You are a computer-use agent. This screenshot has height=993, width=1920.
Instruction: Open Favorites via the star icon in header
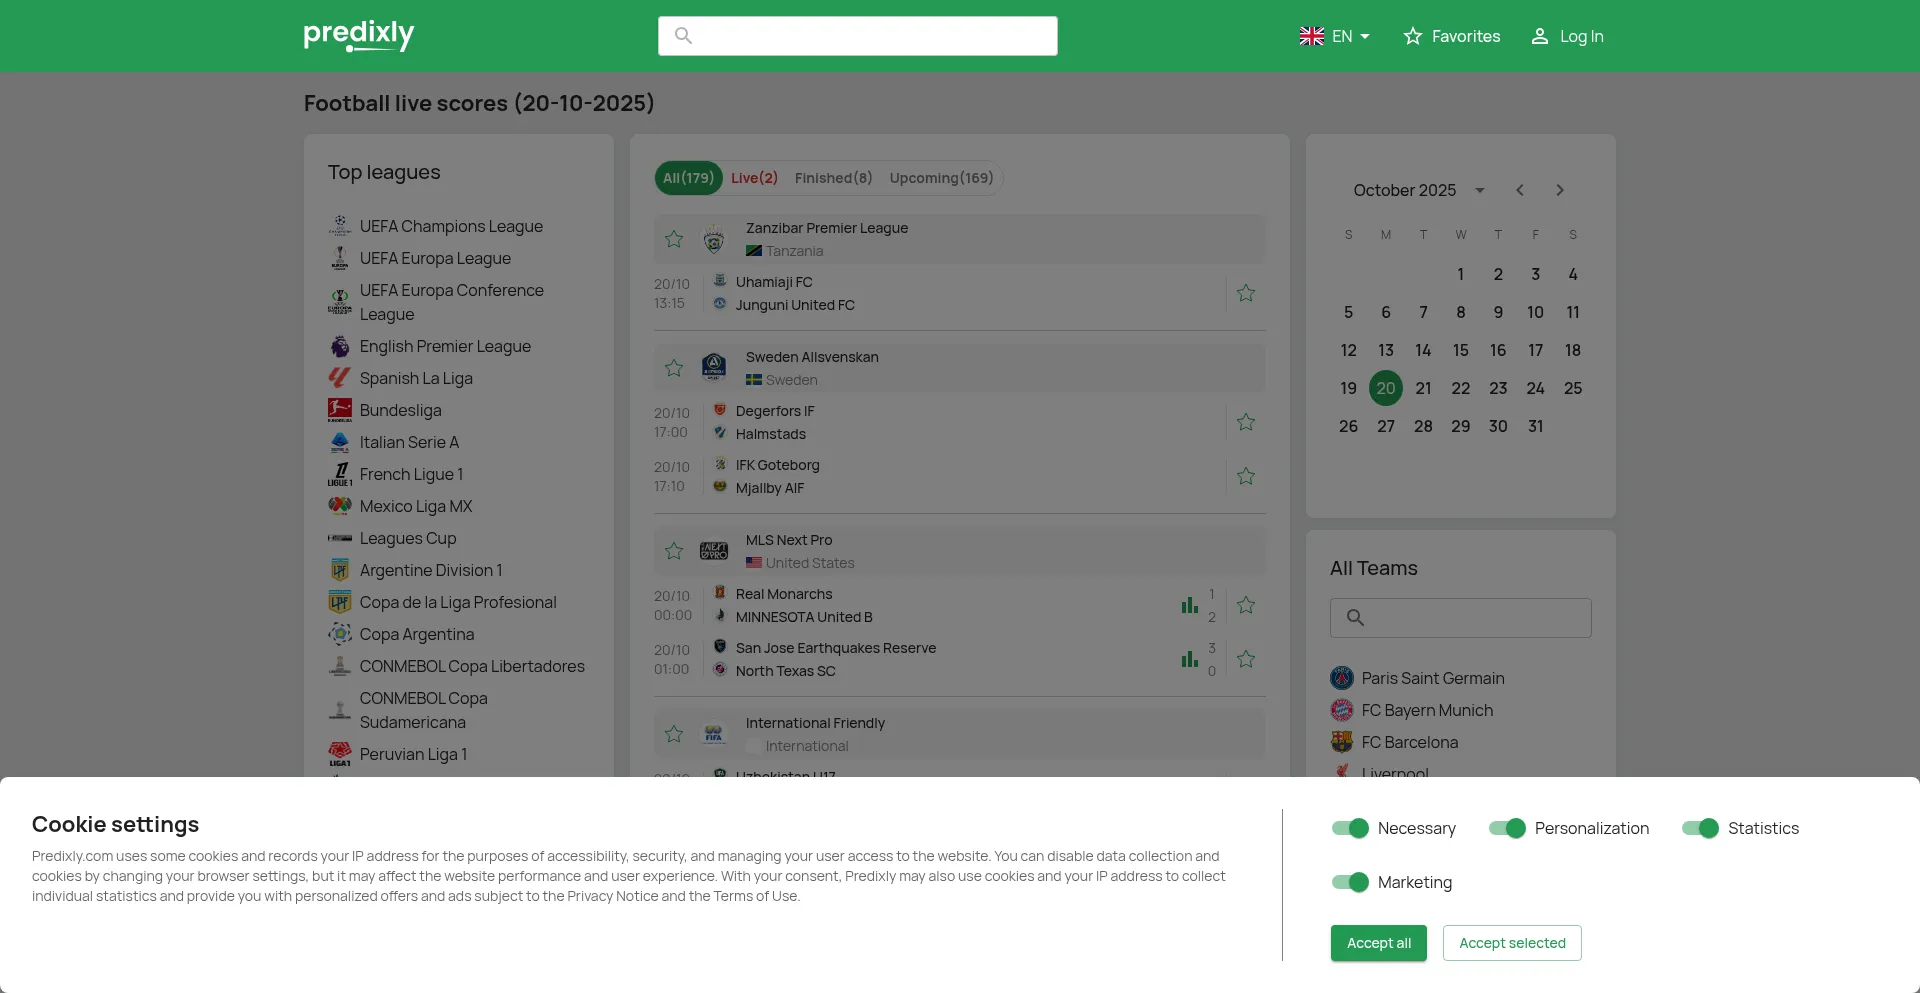tap(1412, 36)
